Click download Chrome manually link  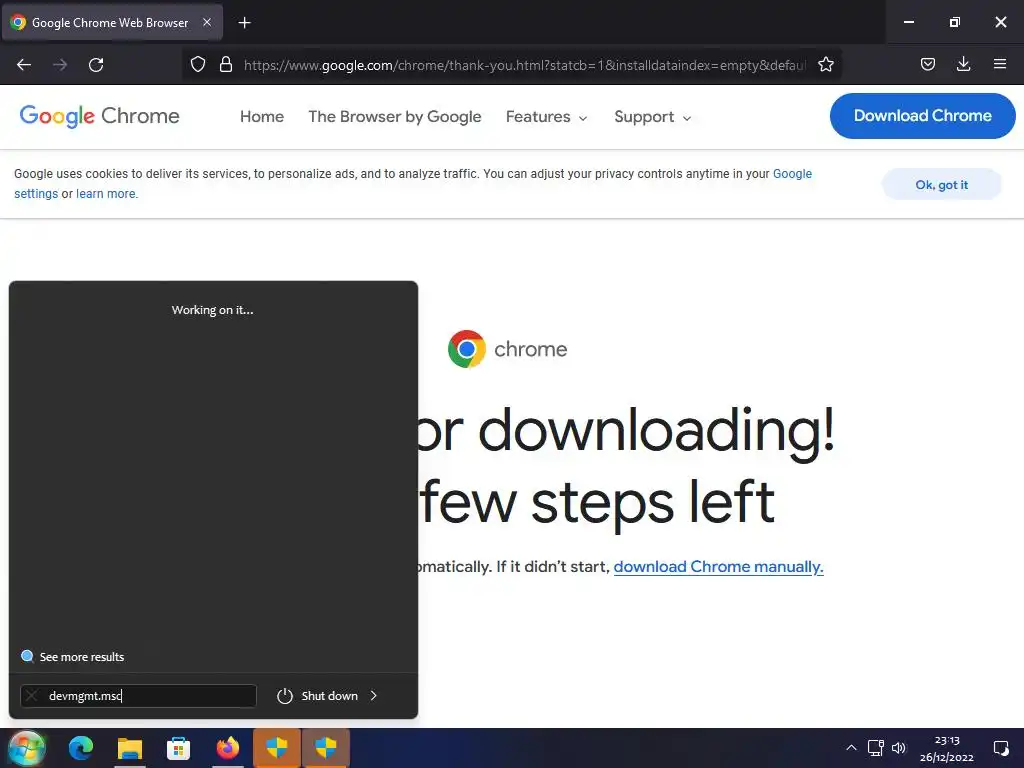[718, 566]
